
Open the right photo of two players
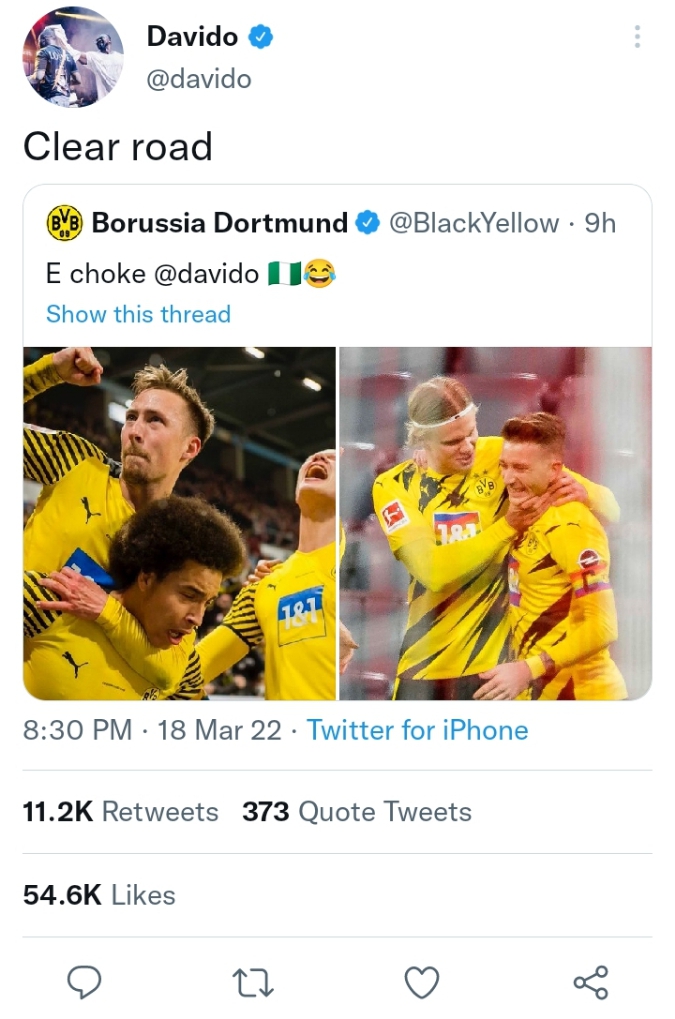pos(495,523)
